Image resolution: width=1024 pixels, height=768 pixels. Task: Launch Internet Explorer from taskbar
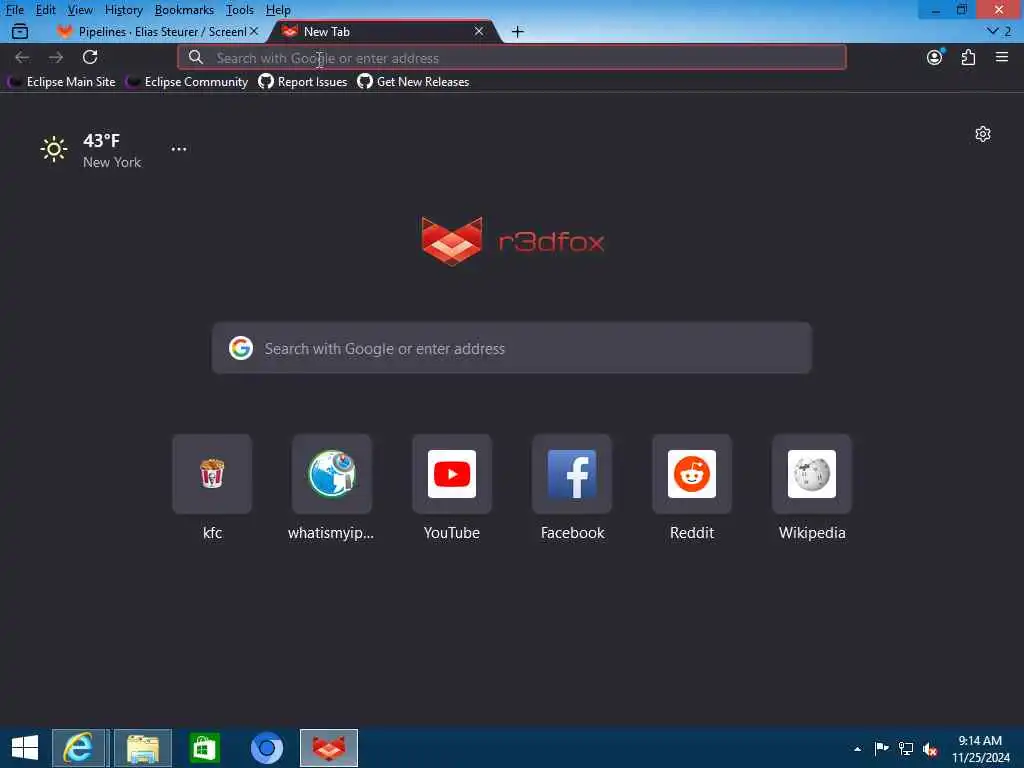(78, 748)
